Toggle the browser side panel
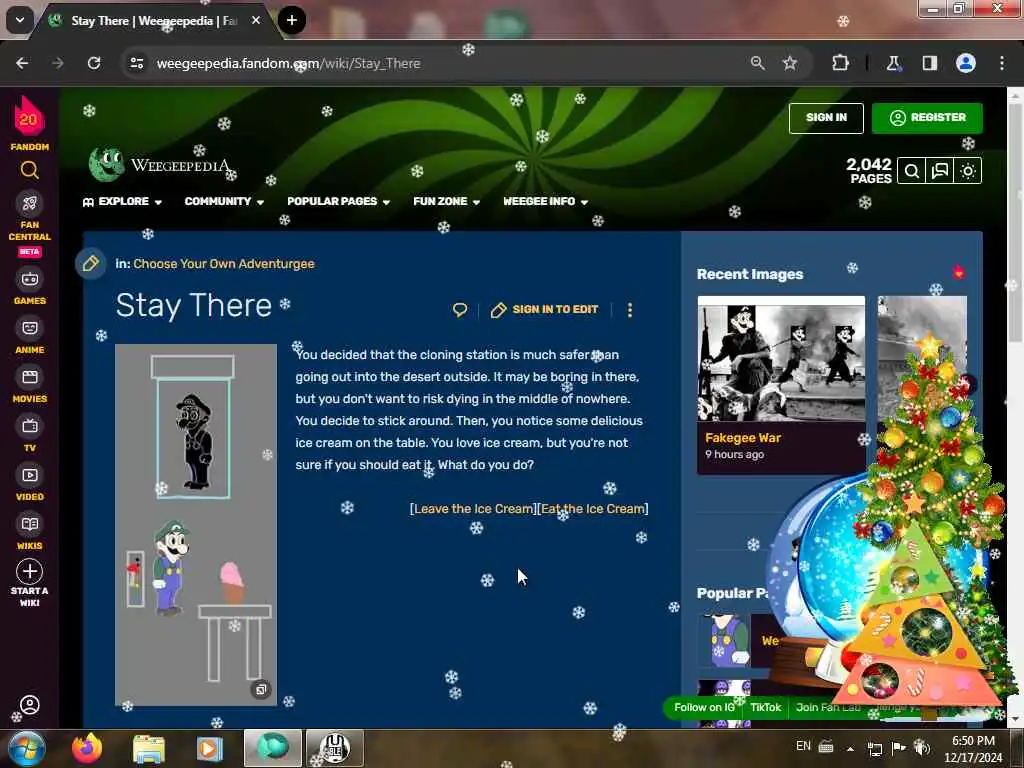The height and width of the screenshot is (768, 1024). point(929,63)
